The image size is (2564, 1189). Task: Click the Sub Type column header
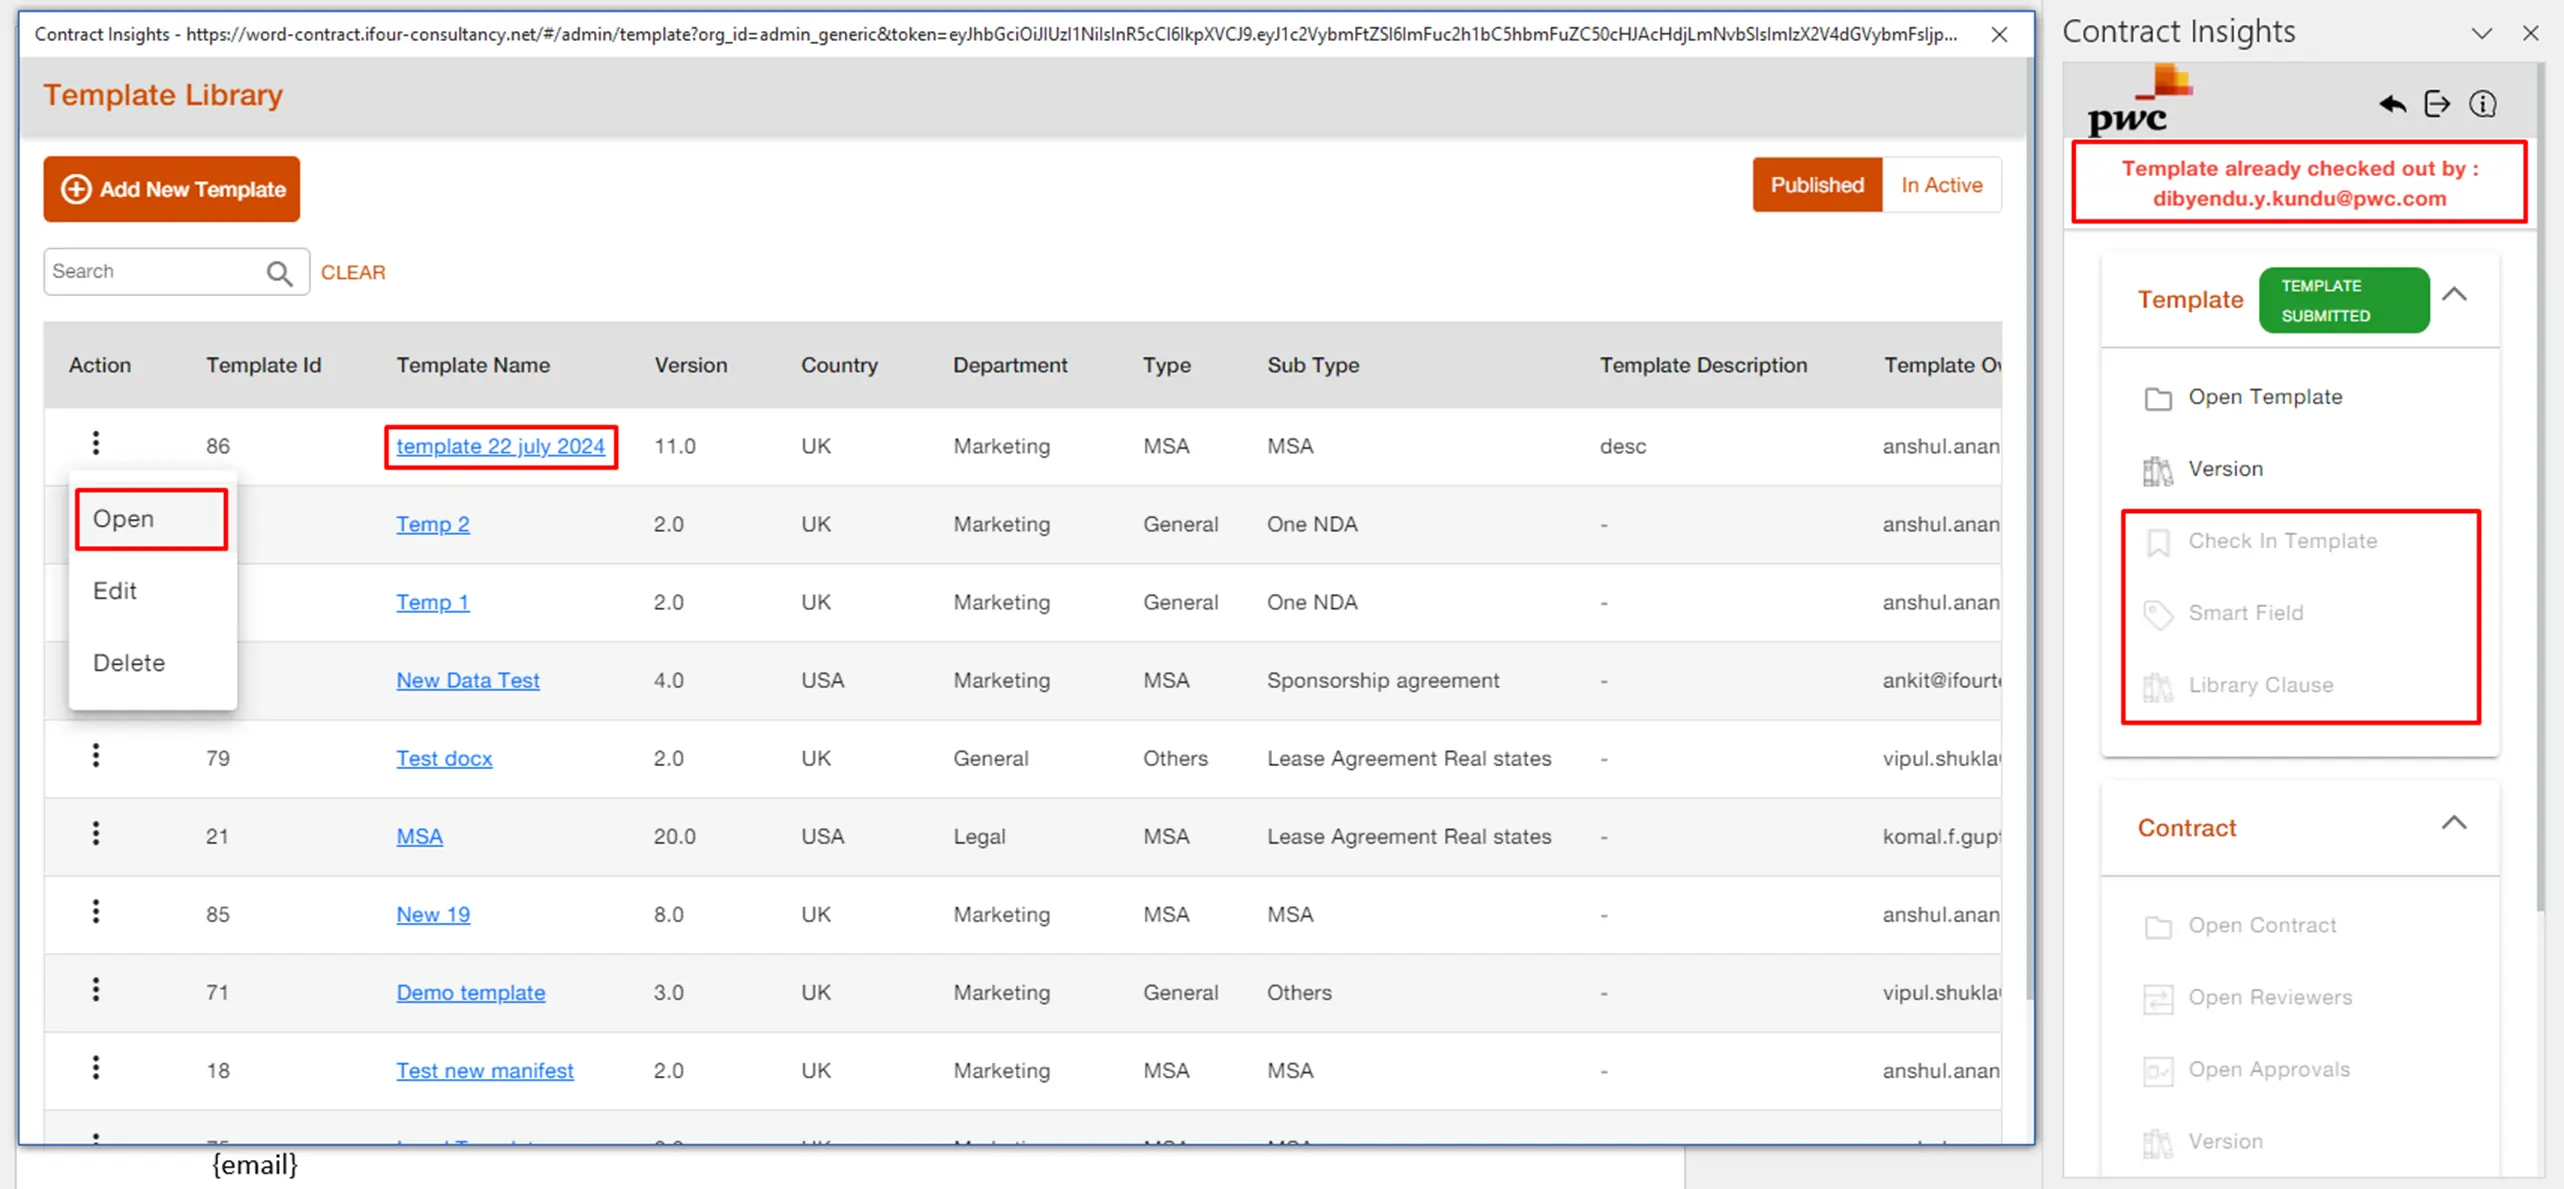tap(1313, 365)
